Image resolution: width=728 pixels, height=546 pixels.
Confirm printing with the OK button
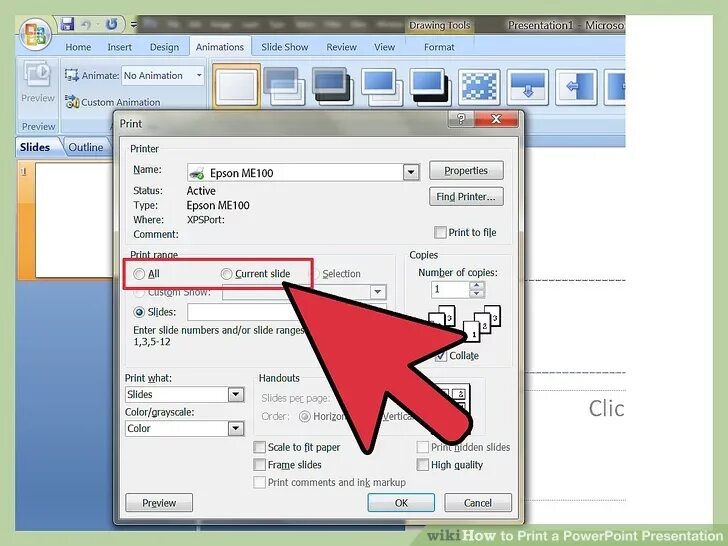(401, 503)
